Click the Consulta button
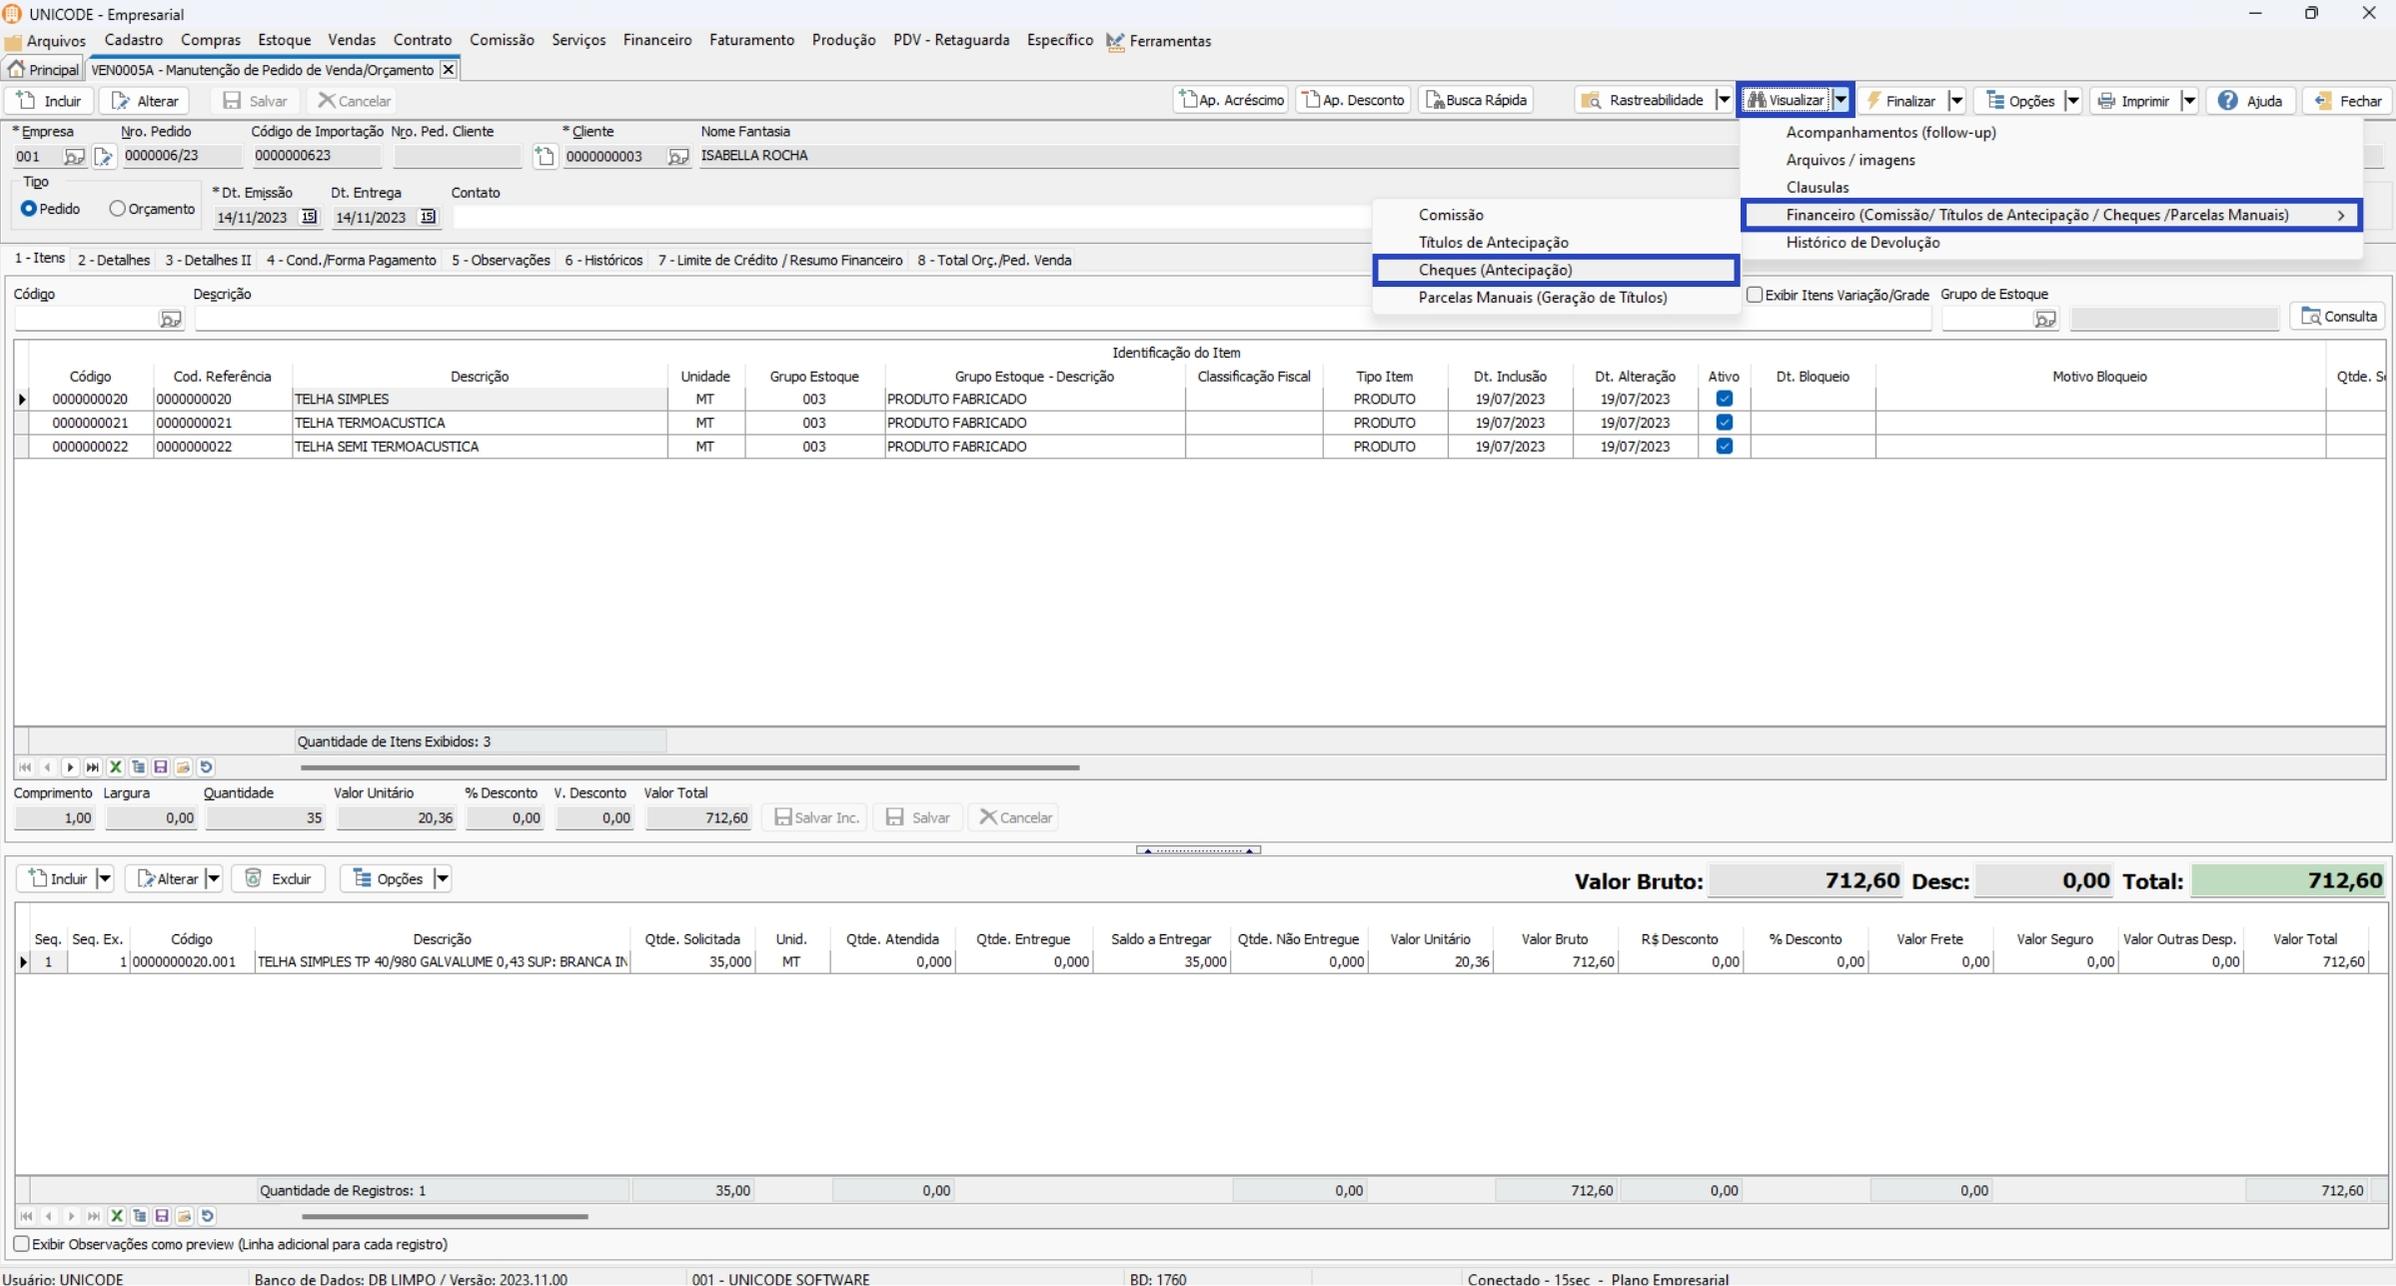2396x1286 pixels. point(2338,317)
